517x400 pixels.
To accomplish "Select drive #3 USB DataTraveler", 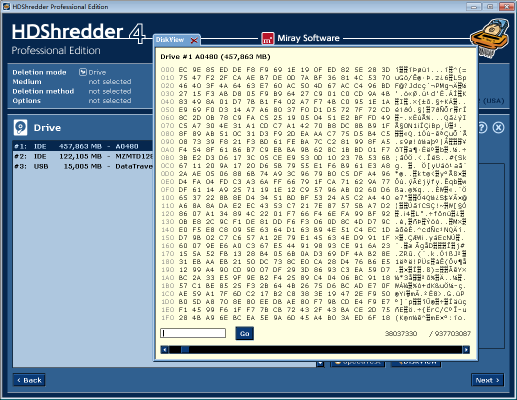I will (83, 166).
